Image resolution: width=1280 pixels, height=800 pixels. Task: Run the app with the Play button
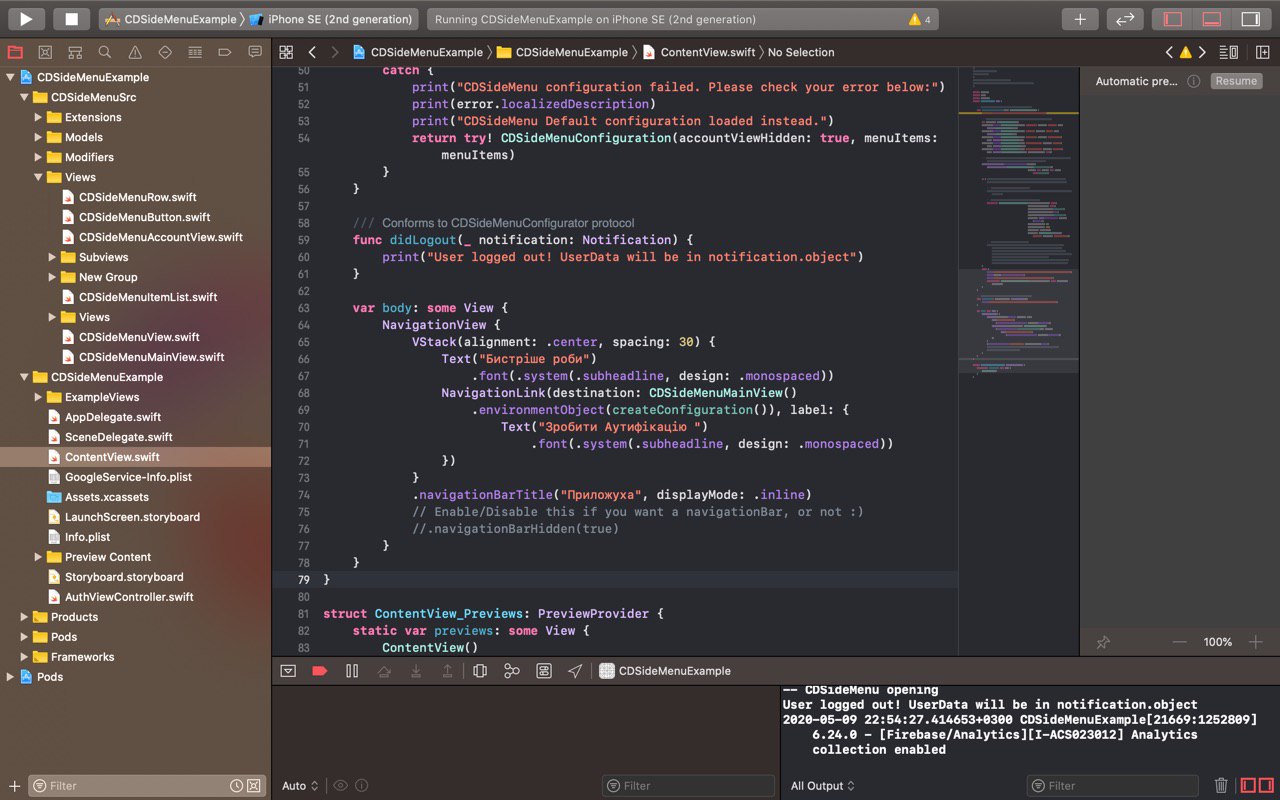coord(26,19)
